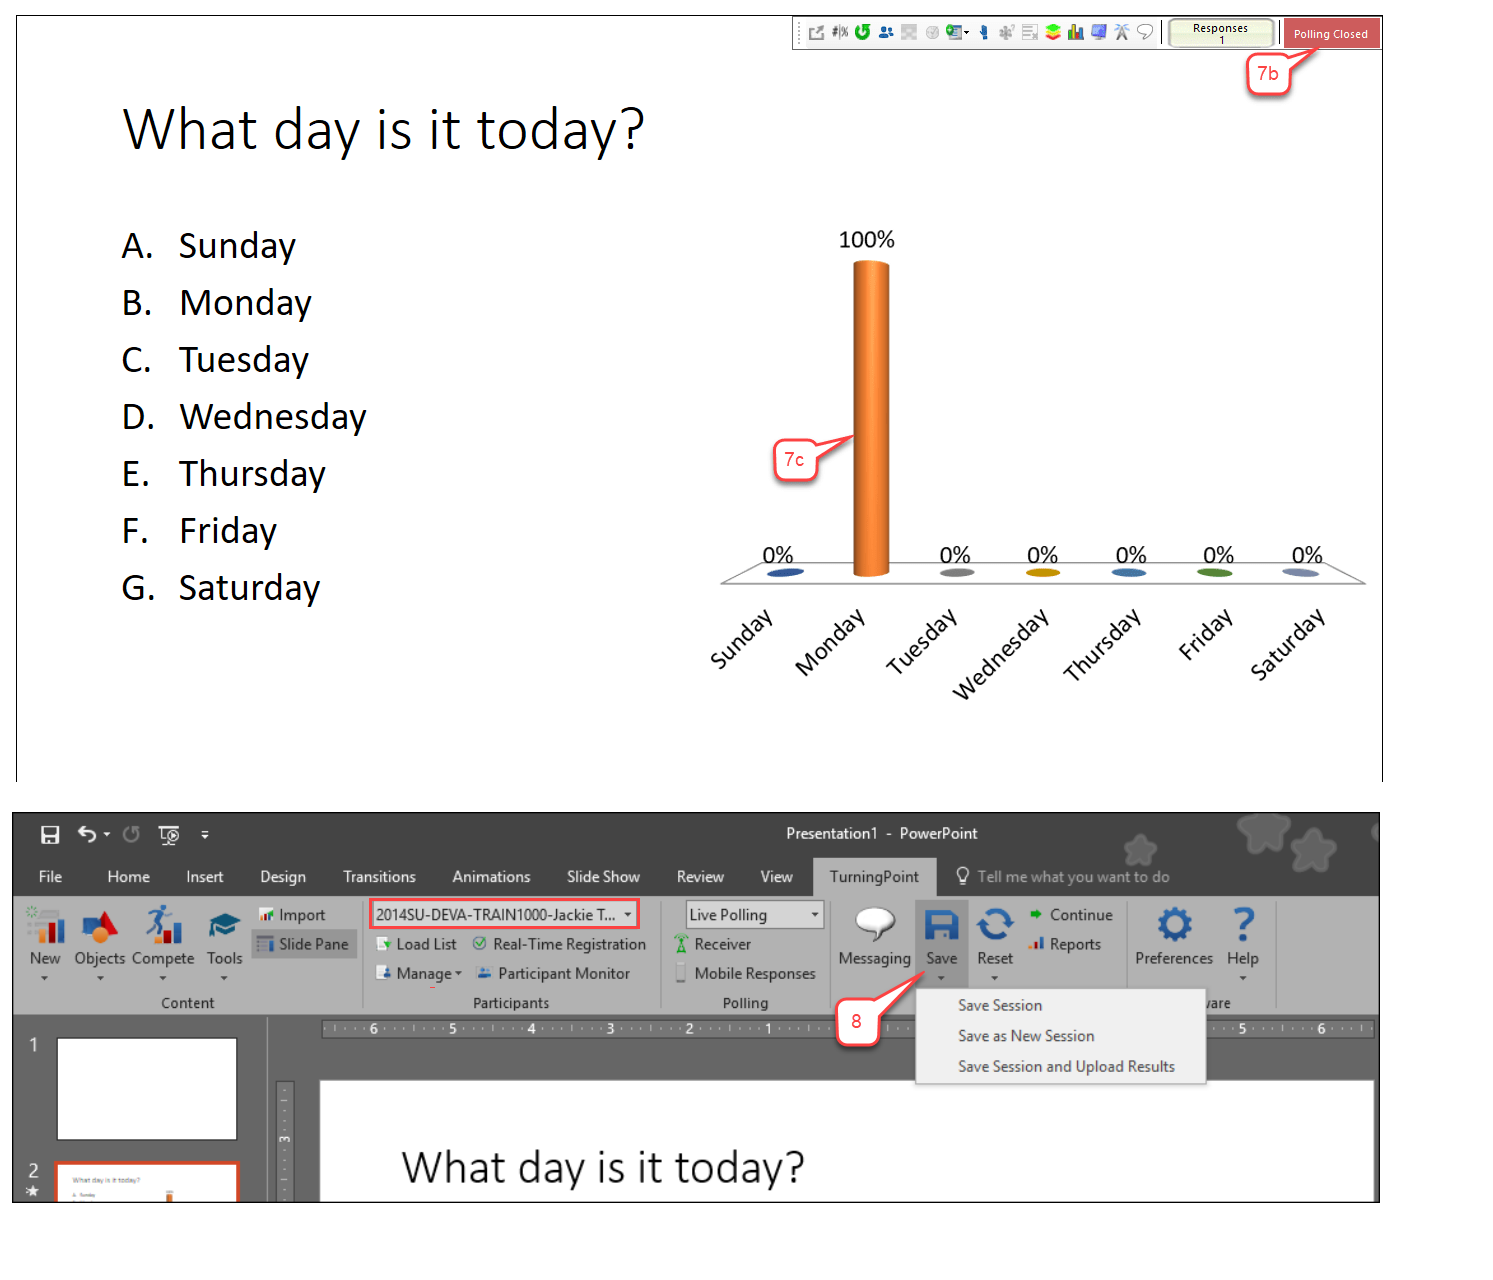Open TurningPoint Help

click(1242, 930)
